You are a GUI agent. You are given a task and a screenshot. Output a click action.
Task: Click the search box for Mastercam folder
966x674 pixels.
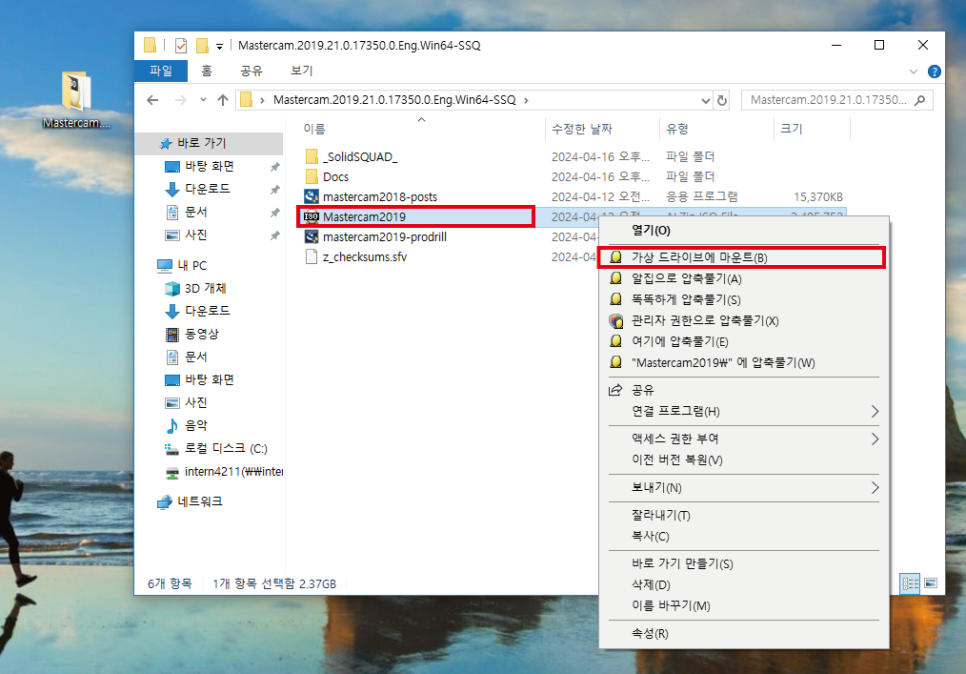tap(837, 100)
